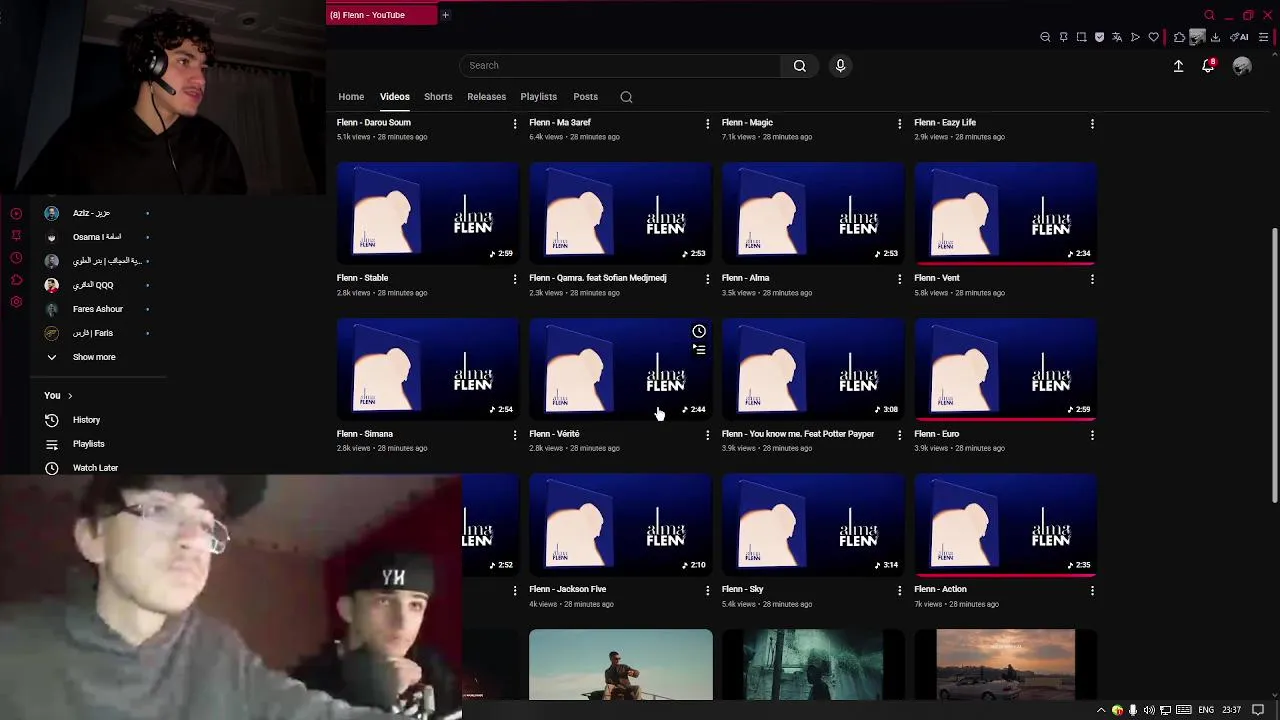Screen dimensions: 1280x720
Task: Click the browser sidebar player icon
Action: pyautogui.click(x=16, y=213)
